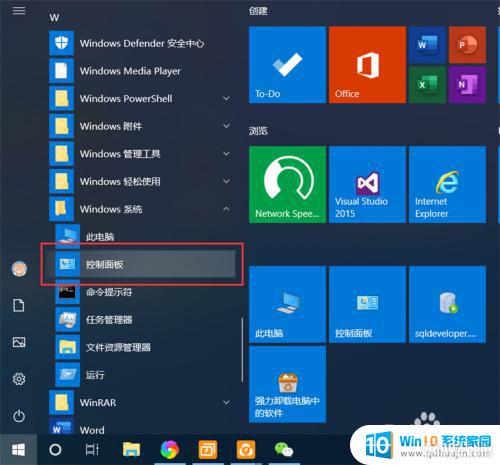
Task: Click the user account avatar
Action: coord(19,269)
